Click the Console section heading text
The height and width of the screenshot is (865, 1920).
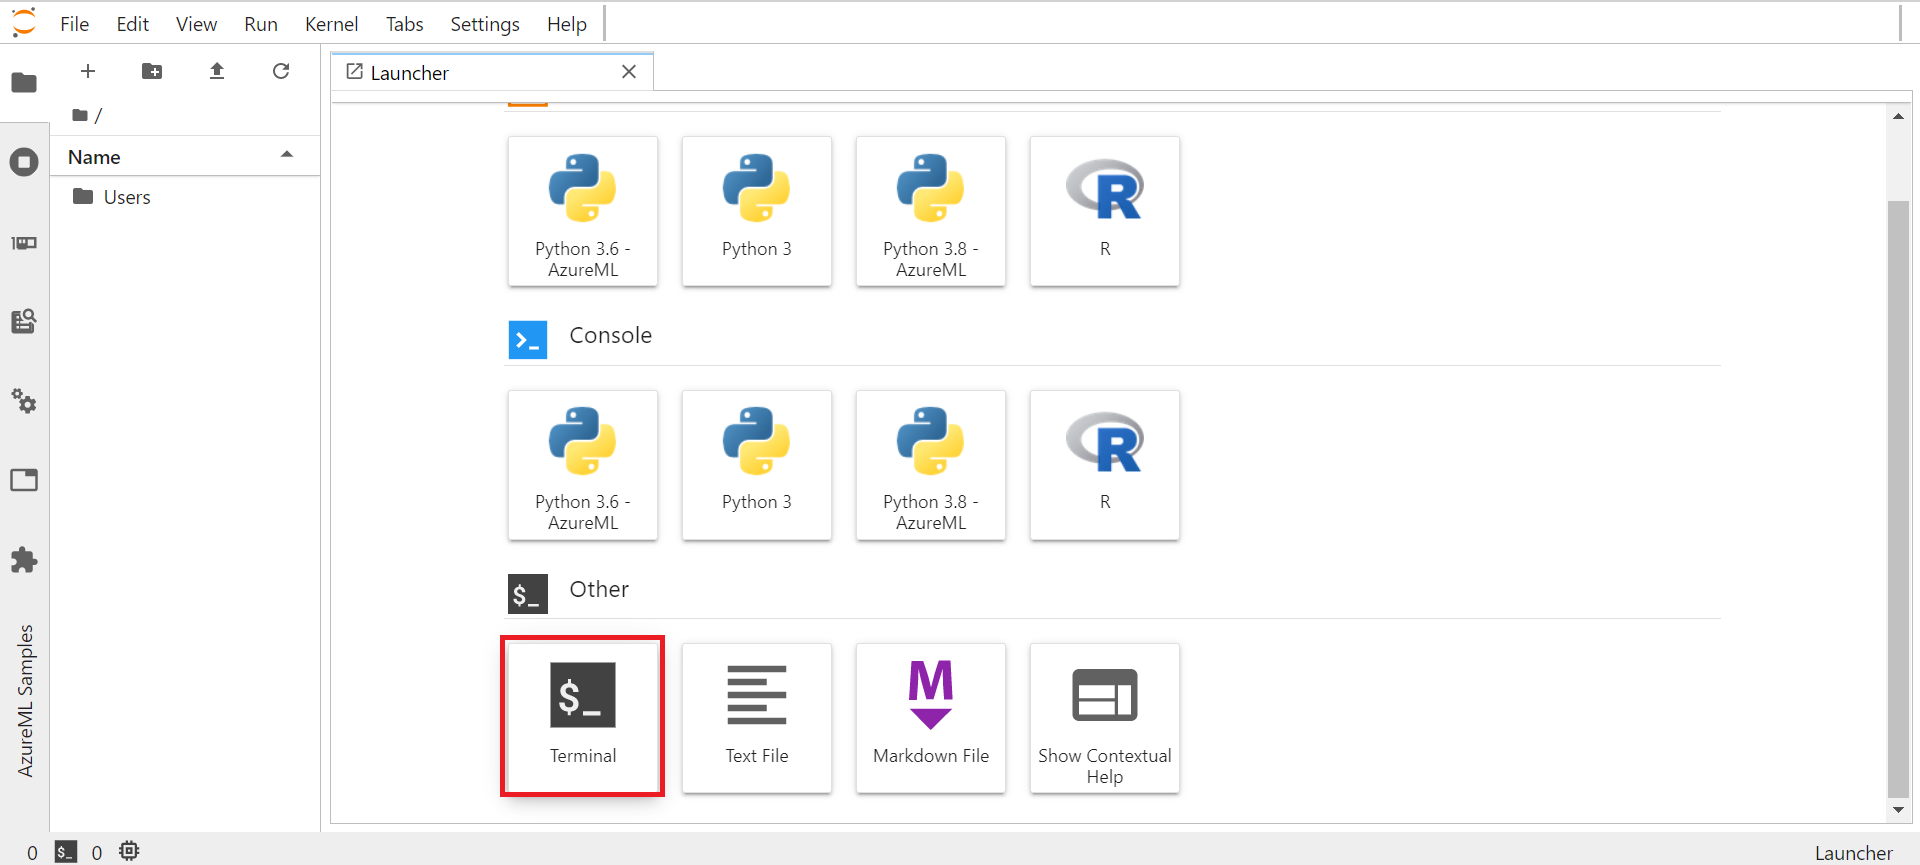pos(611,335)
